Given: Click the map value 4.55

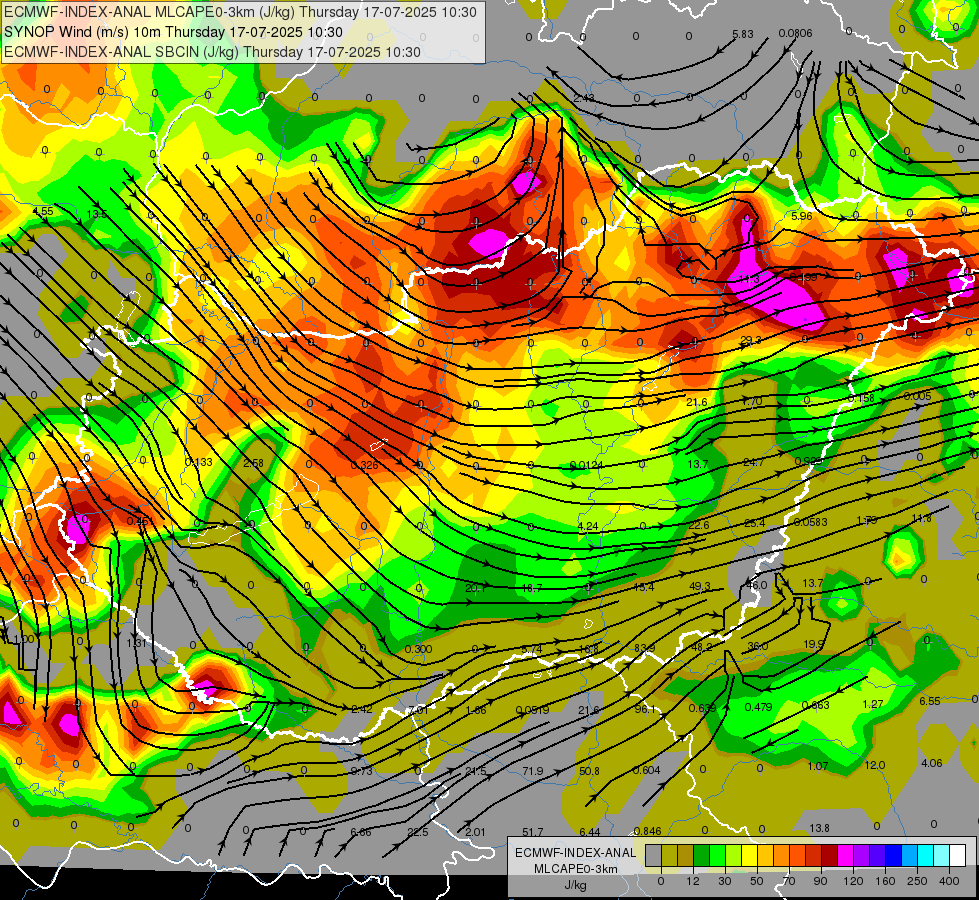Looking at the screenshot, I should point(43,211).
